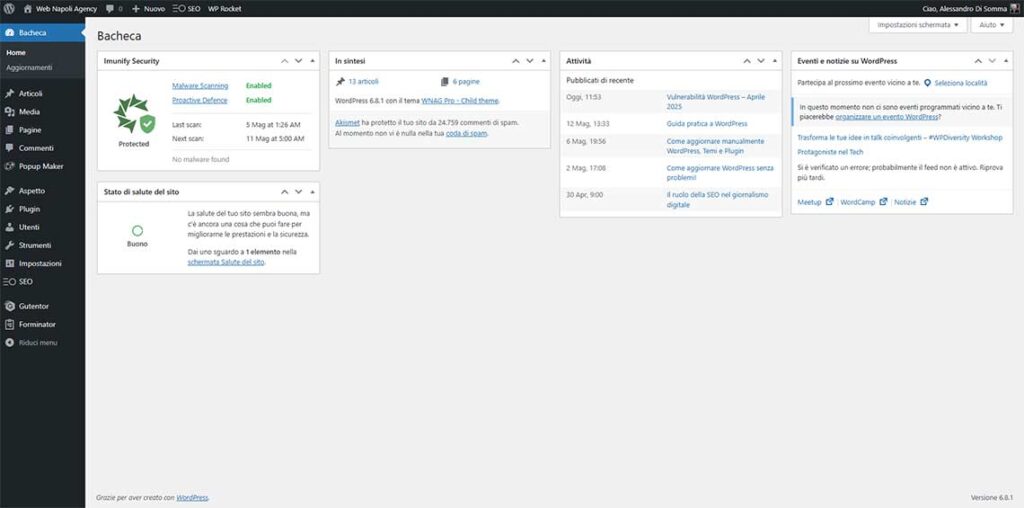Toggle the Attività widget panel closed

click(x=775, y=61)
